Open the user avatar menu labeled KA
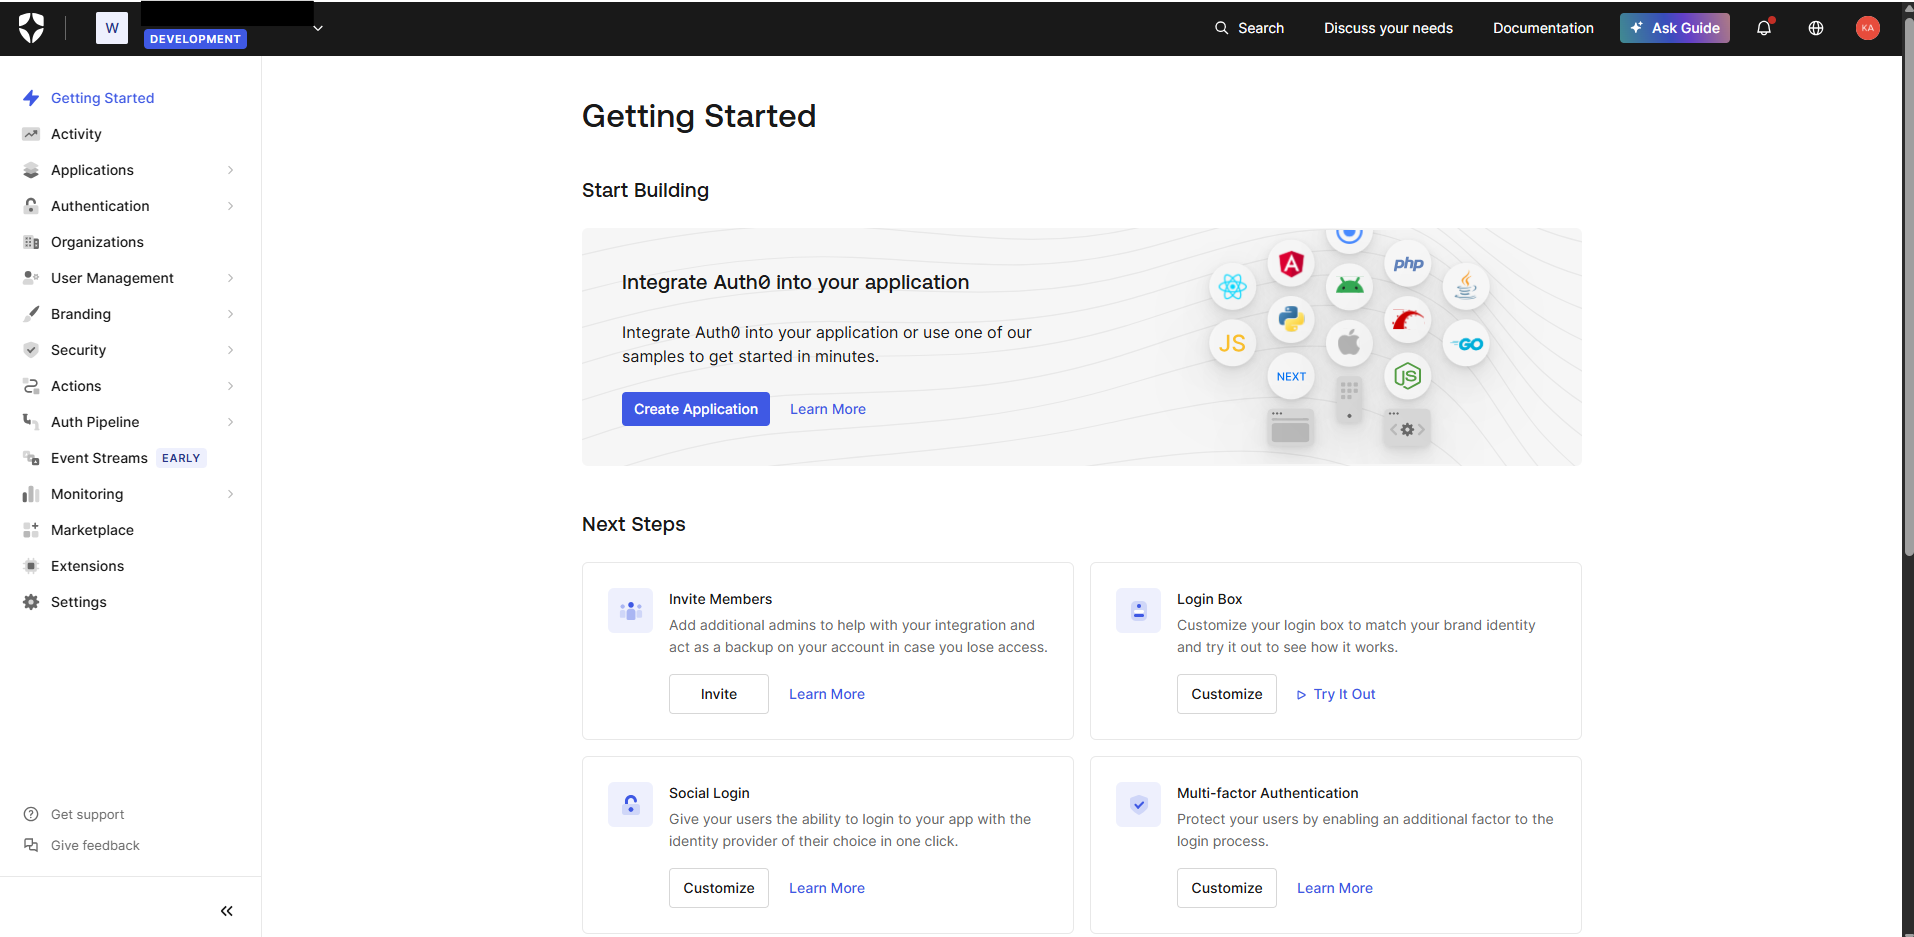1914x937 pixels. click(1866, 28)
